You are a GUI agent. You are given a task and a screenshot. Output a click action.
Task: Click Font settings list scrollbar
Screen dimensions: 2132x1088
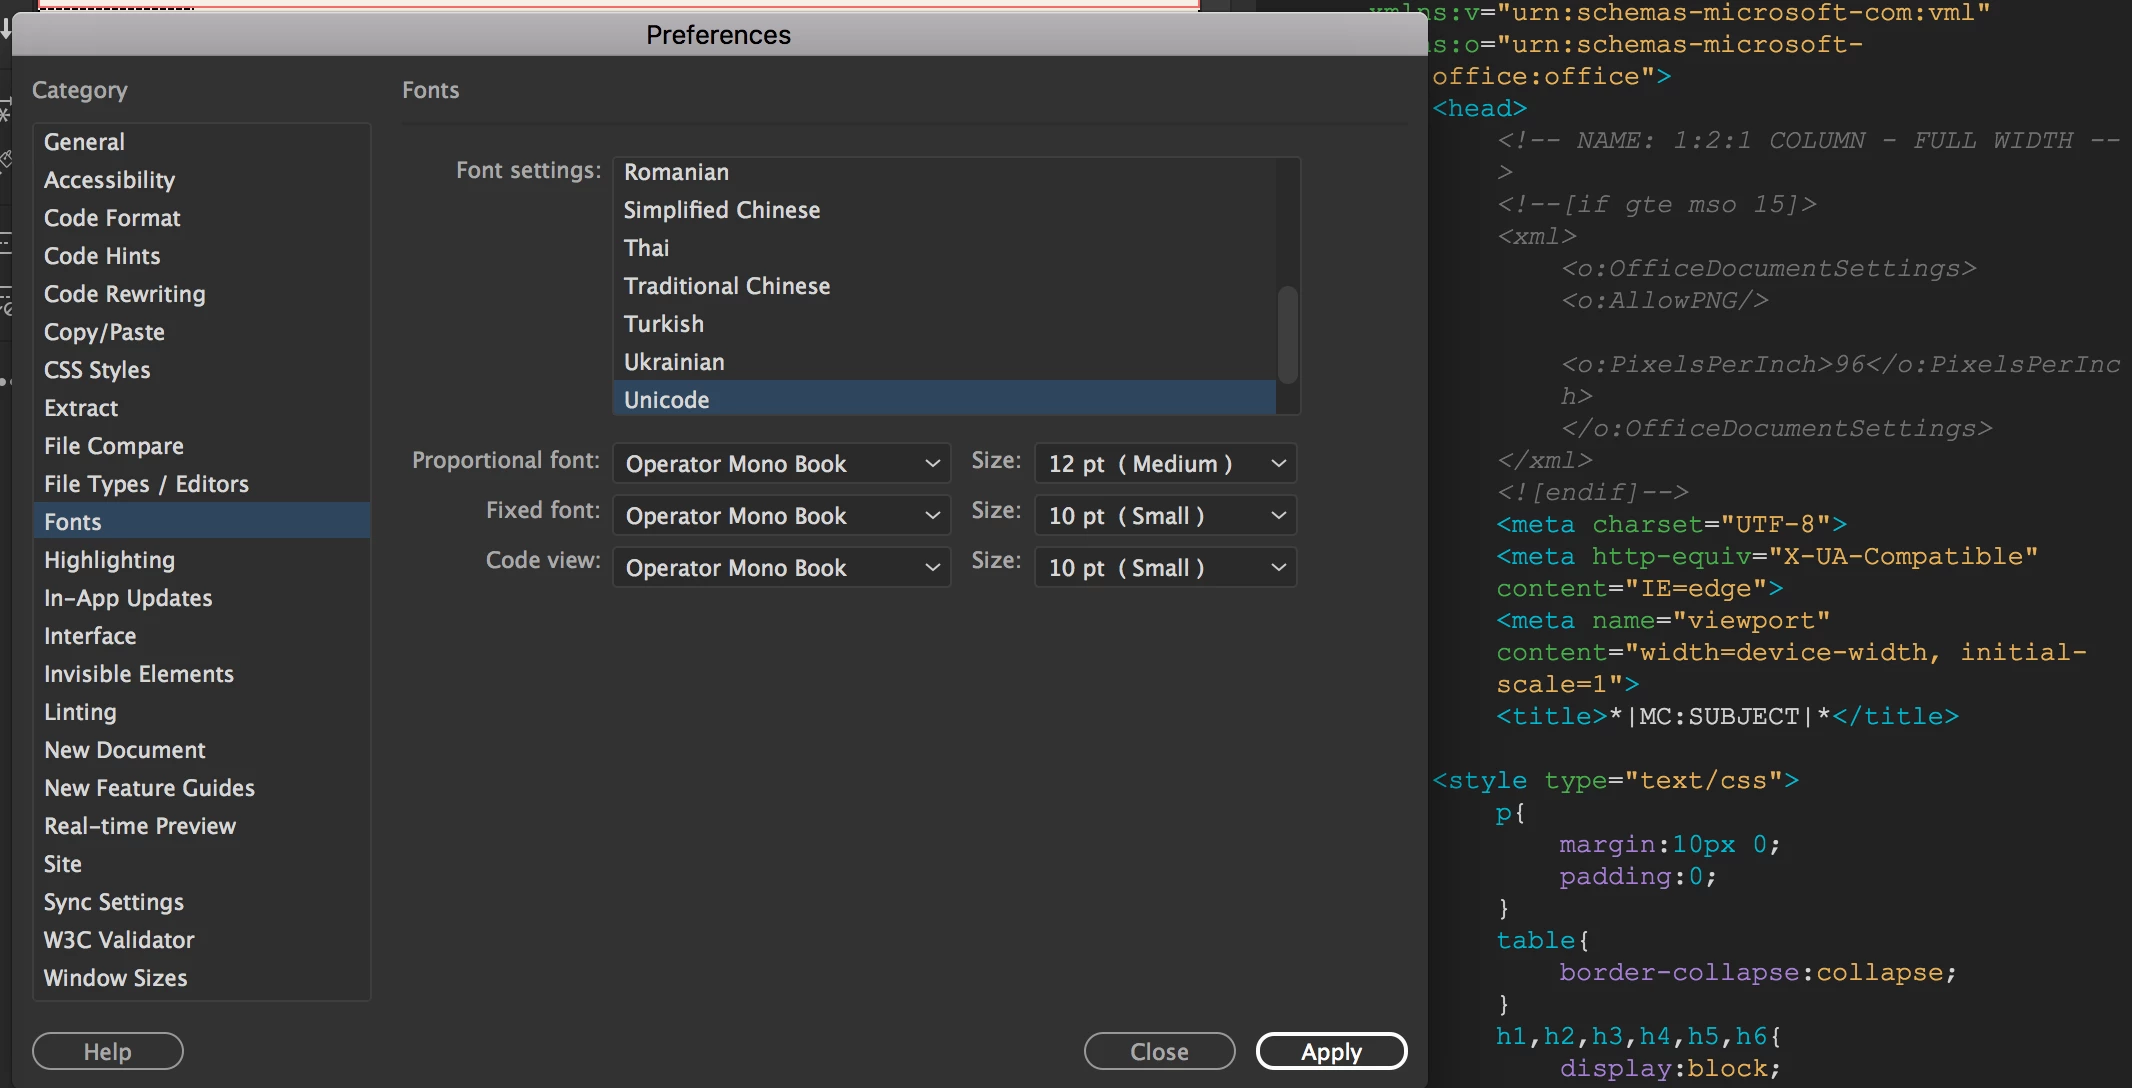coord(1288,334)
